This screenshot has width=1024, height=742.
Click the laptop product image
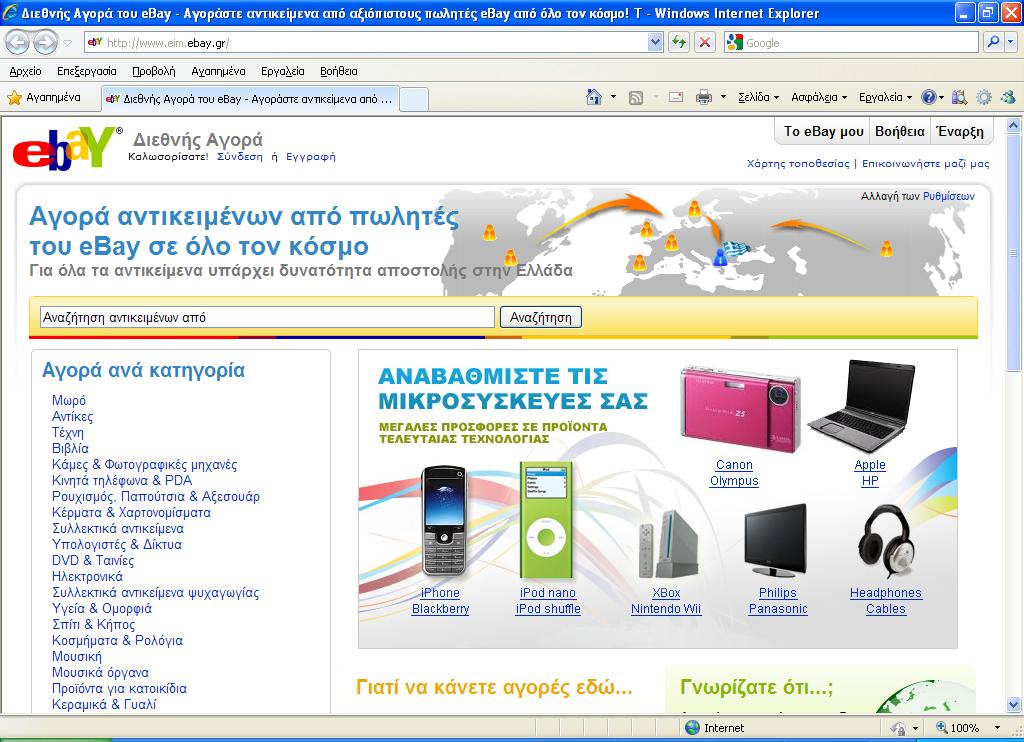862,407
